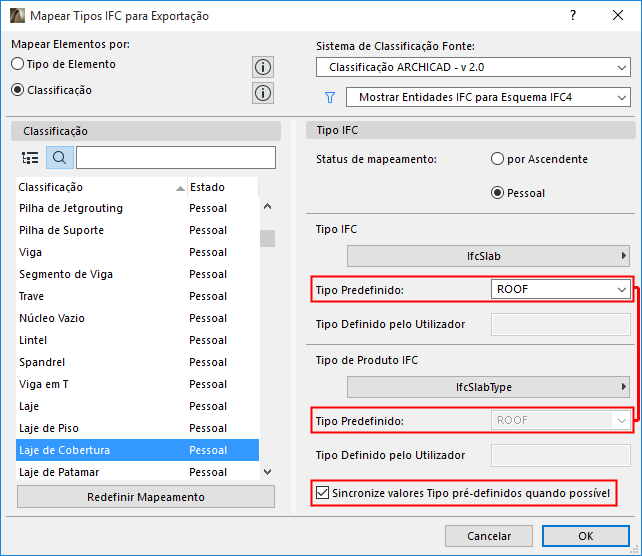642x556 pixels.
Task: Open the upper Tipo Predefinido ROOF dropdown
Action: pyautogui.click(x=561, y=289)
